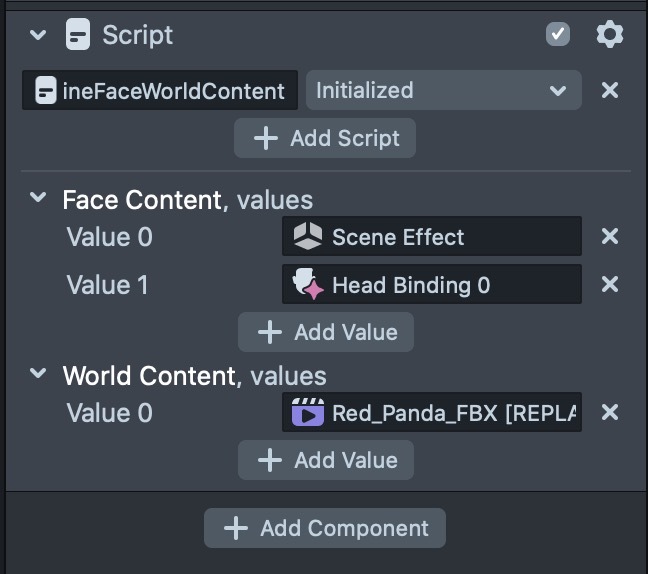Collapse the World Content values list
This screenshot has height=574, width=648.
[38, 375]
